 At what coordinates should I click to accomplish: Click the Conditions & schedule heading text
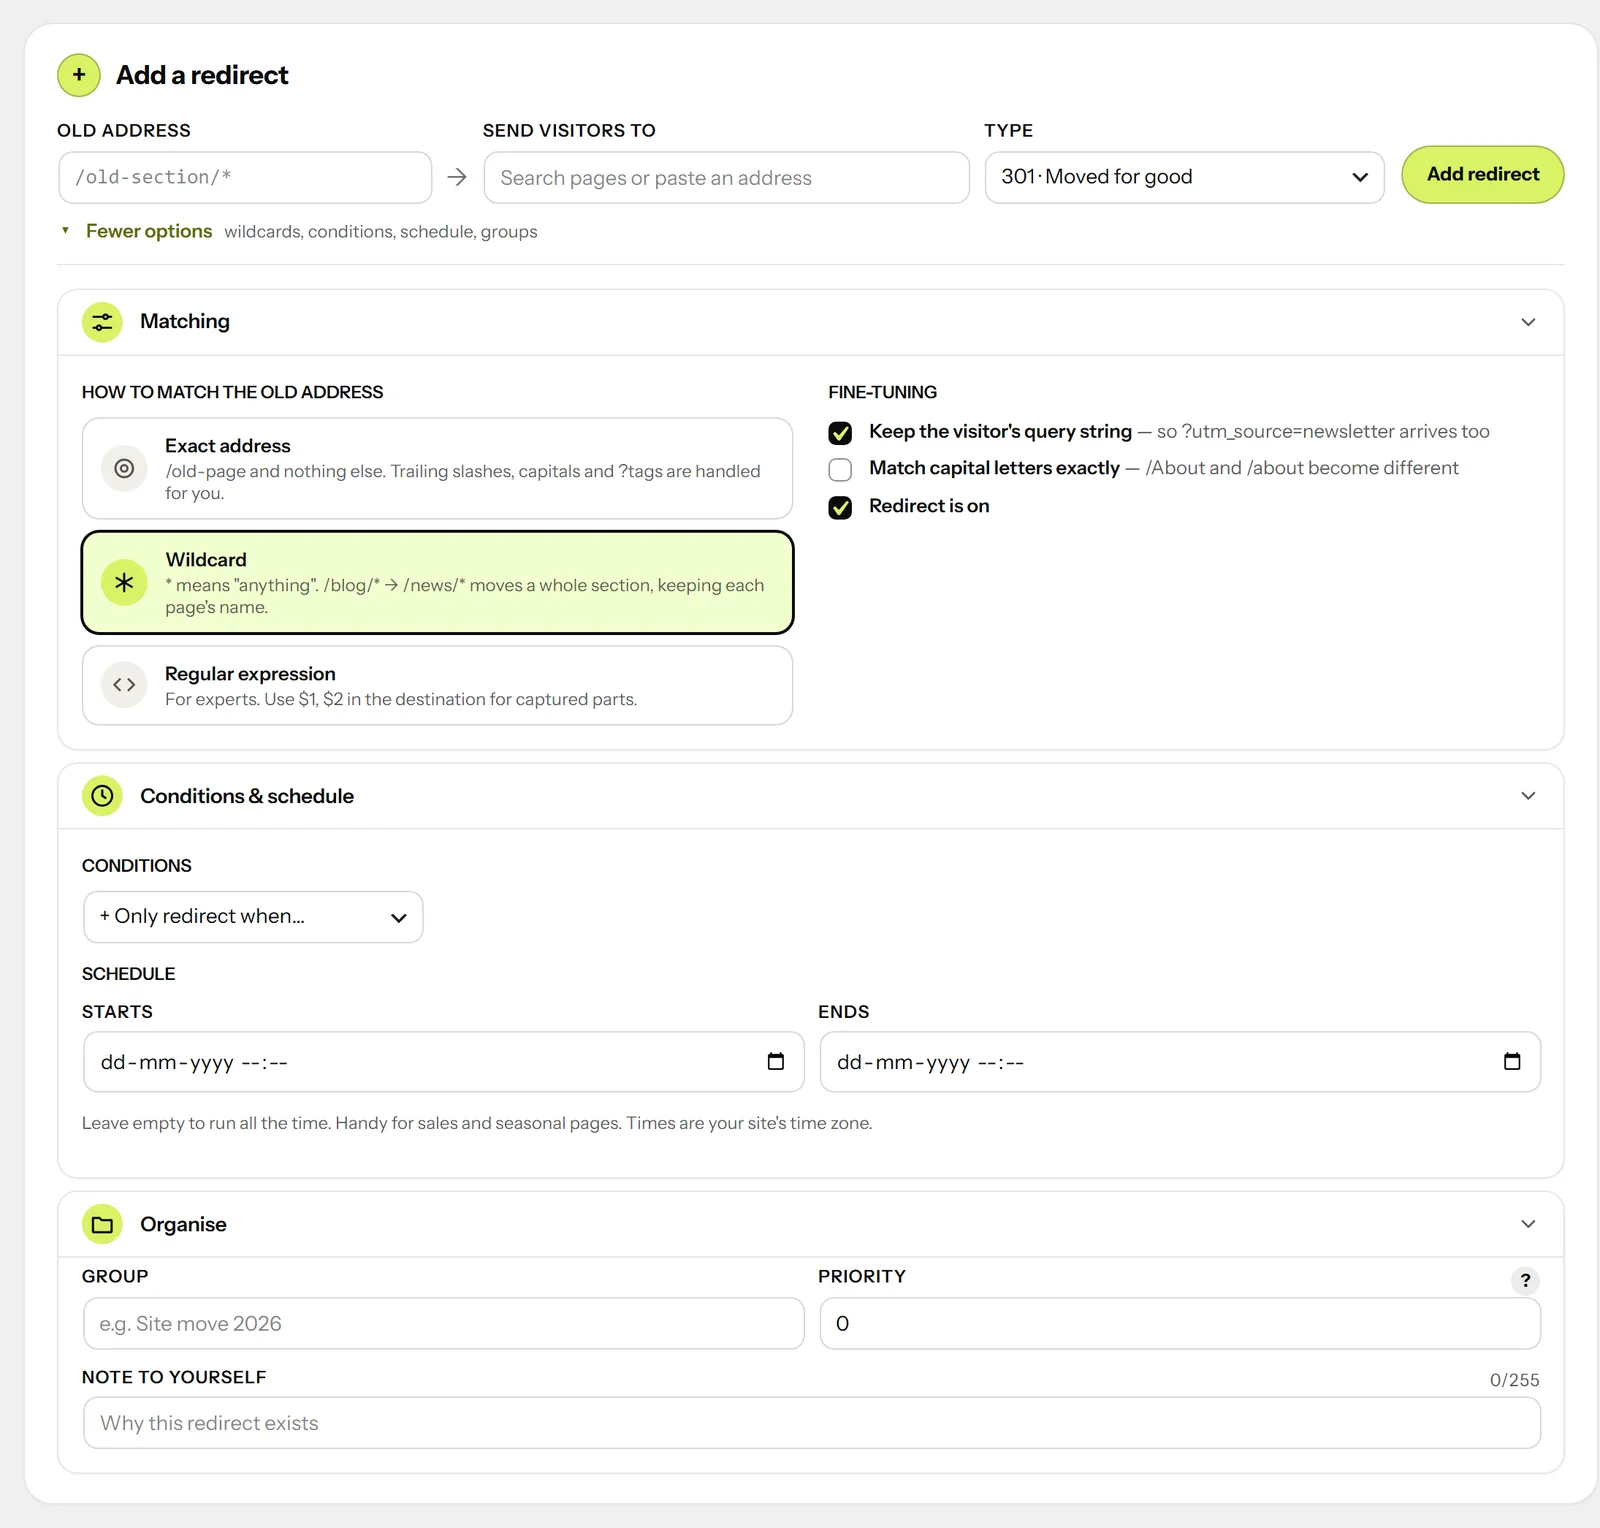247,796
